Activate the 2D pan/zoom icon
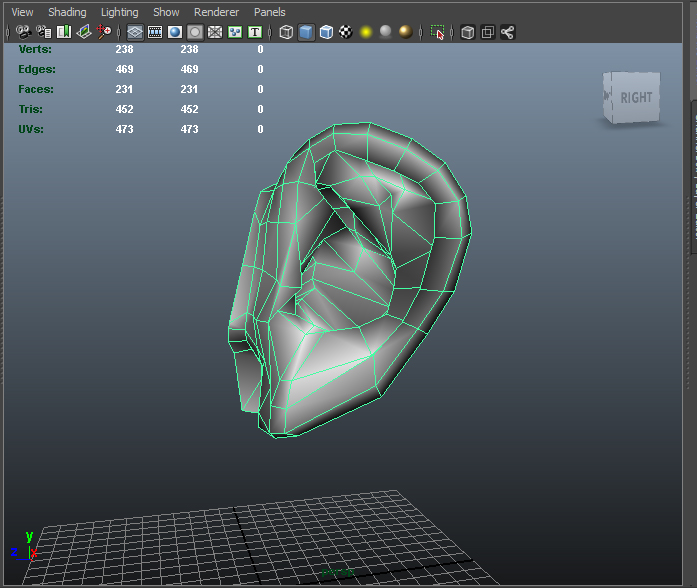Image resolution: width=697 pixels, height=588 pixels. [104, 32]
